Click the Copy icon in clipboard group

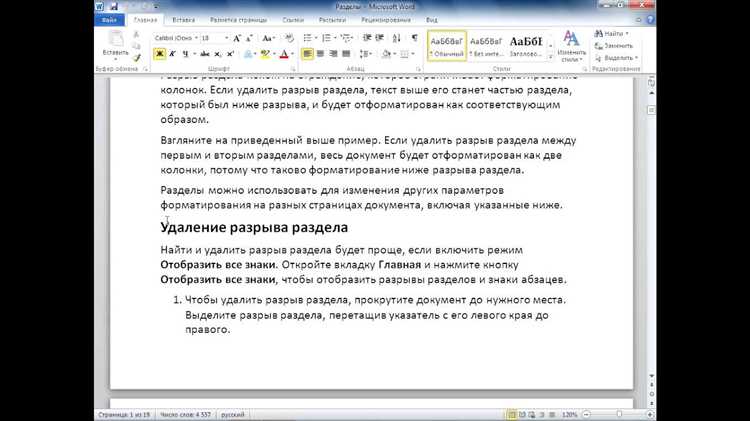pyautogui.click(x=137, y=46)
